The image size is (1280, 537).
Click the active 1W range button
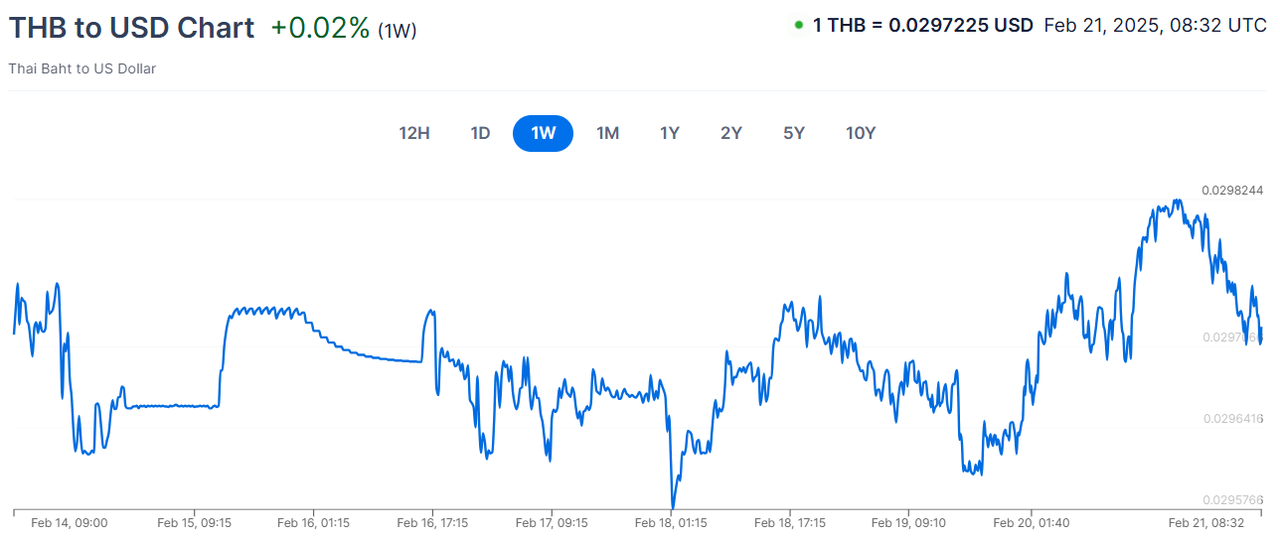pyautogui.click(x=543, y=134)
